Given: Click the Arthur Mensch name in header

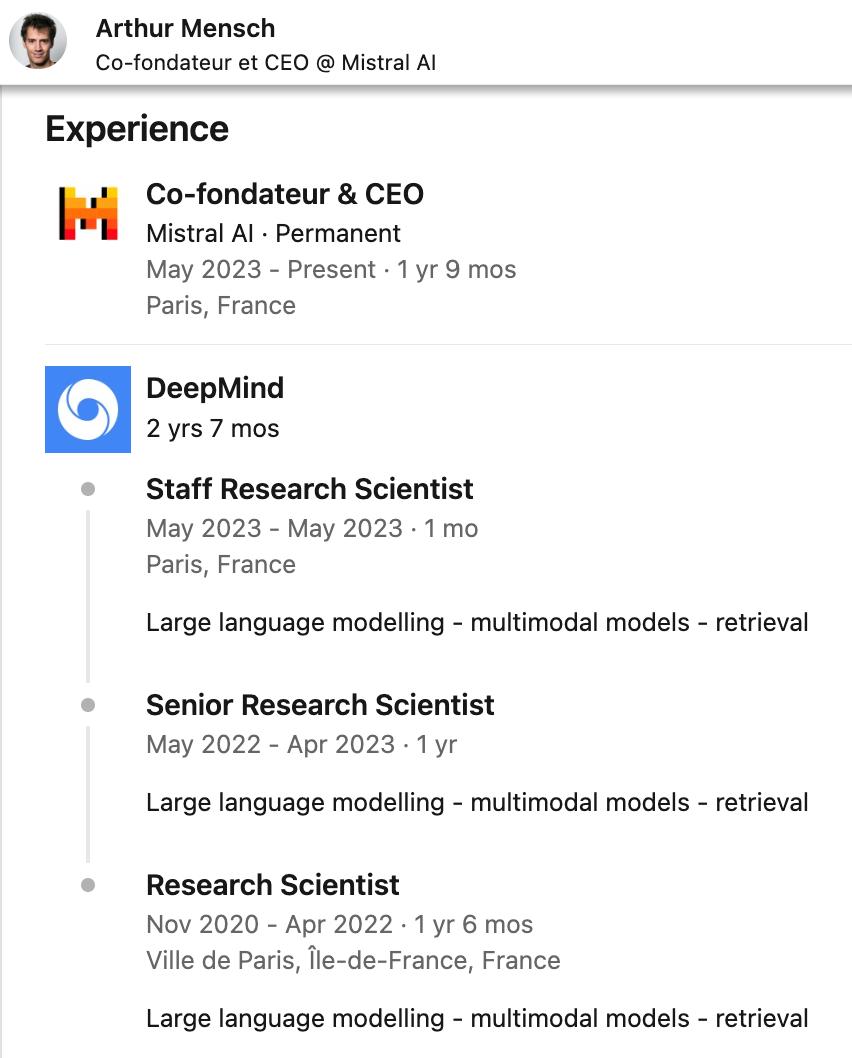Looking at the screenshot, I should 185,29.
